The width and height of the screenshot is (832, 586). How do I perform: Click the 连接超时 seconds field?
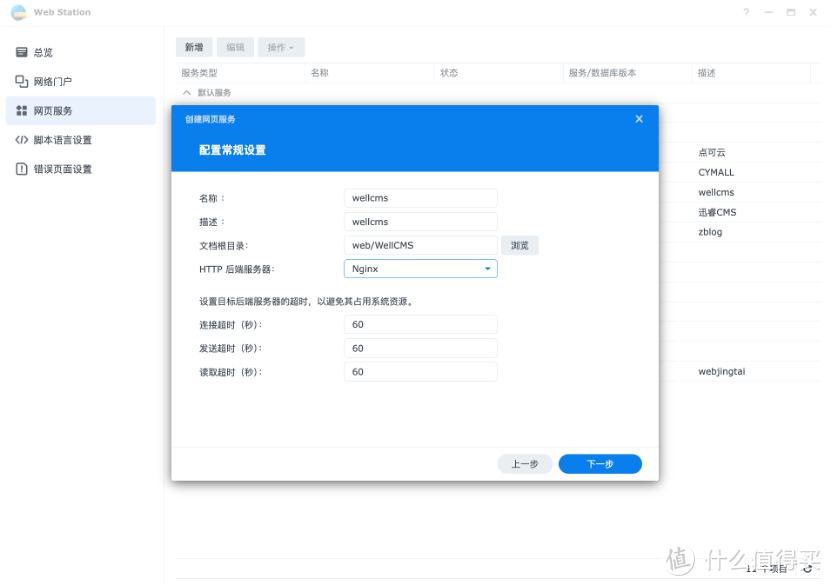(421, 324)
